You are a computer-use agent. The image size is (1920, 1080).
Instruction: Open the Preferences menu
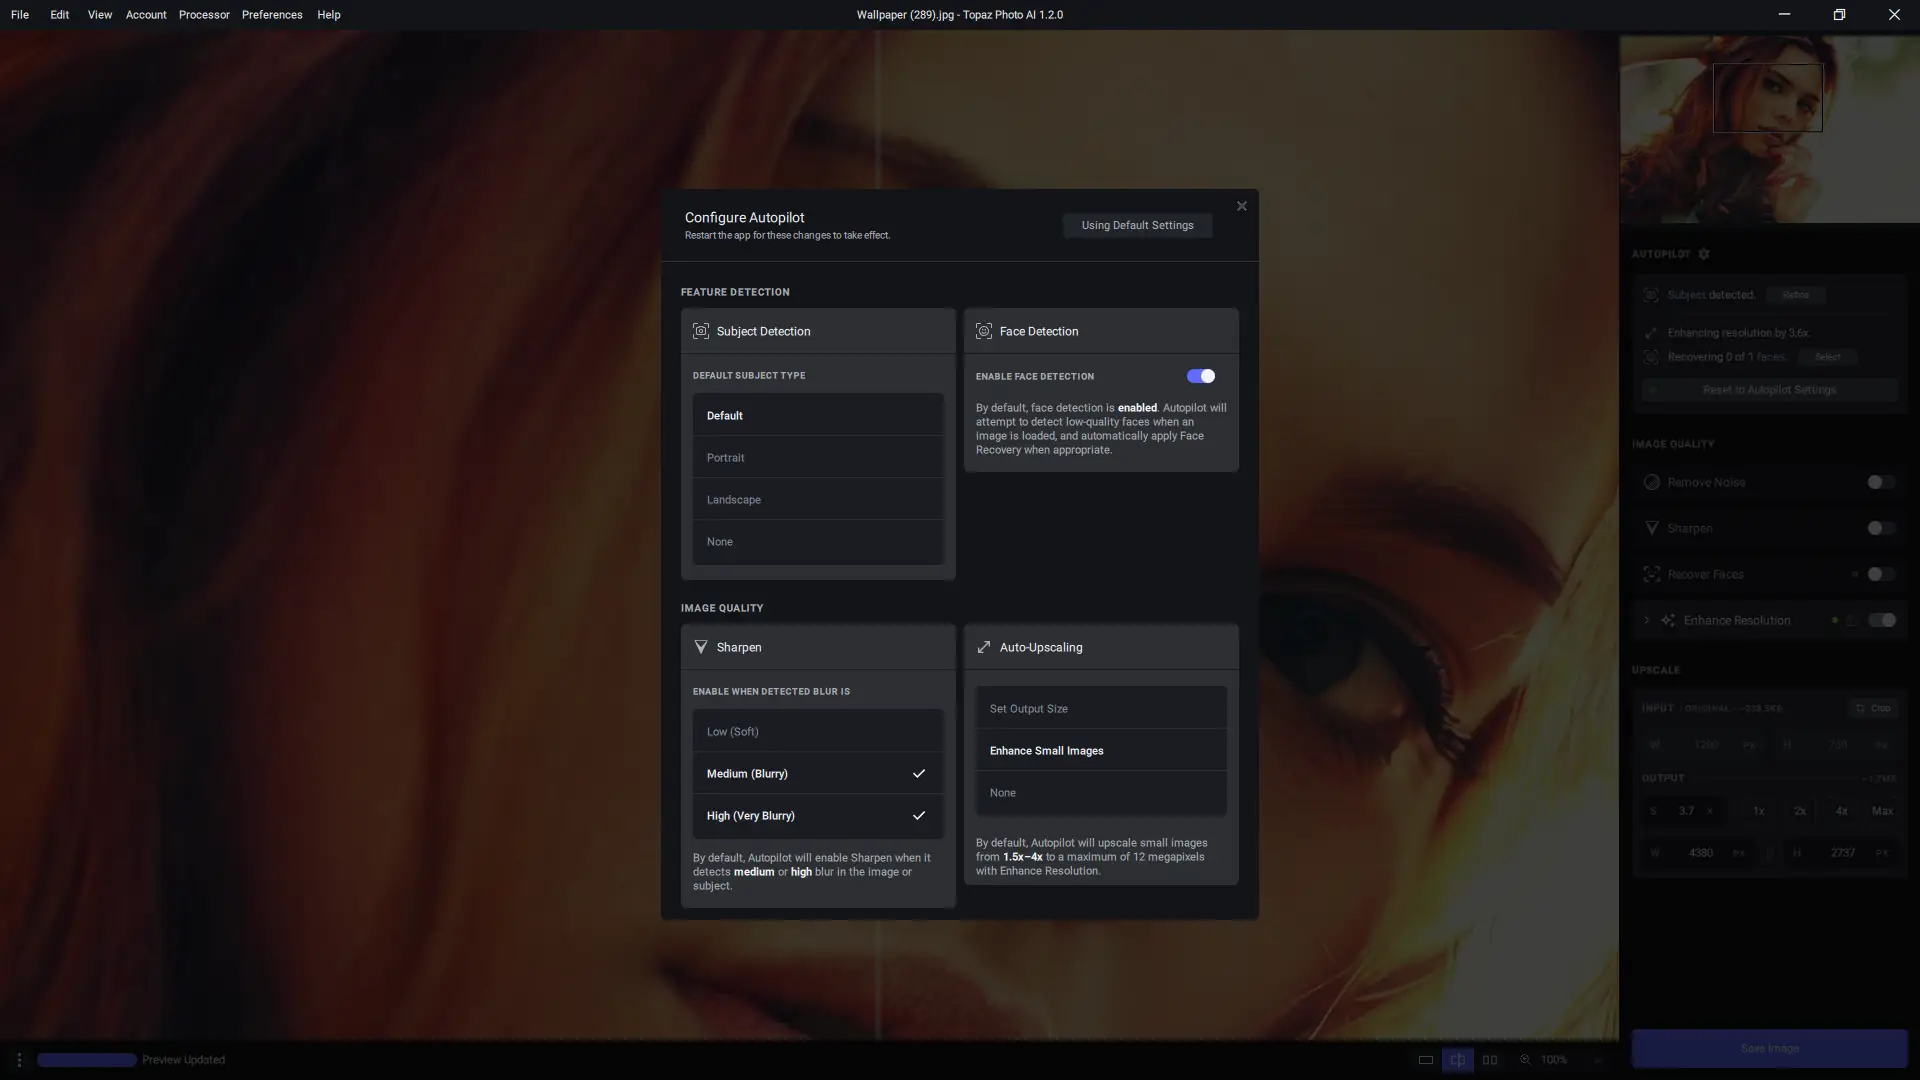click(x=272, y=15)
